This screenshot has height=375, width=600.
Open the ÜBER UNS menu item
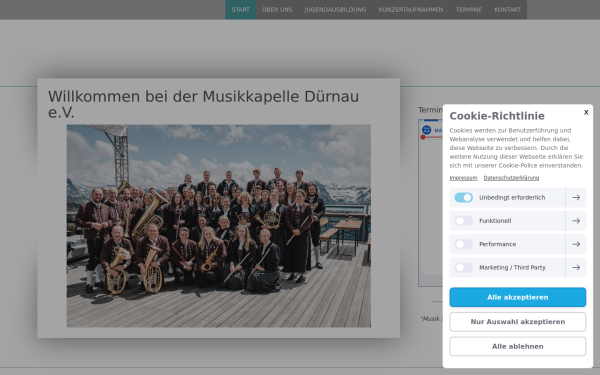(x=277, y=10)
